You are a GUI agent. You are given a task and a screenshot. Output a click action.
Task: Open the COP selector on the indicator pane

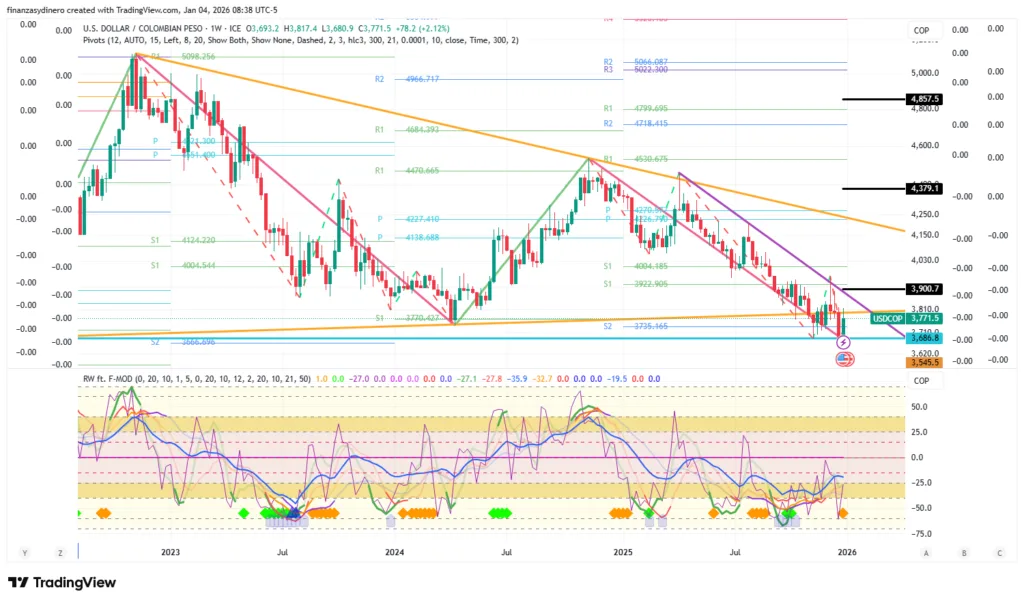click(x=921, y=381)
